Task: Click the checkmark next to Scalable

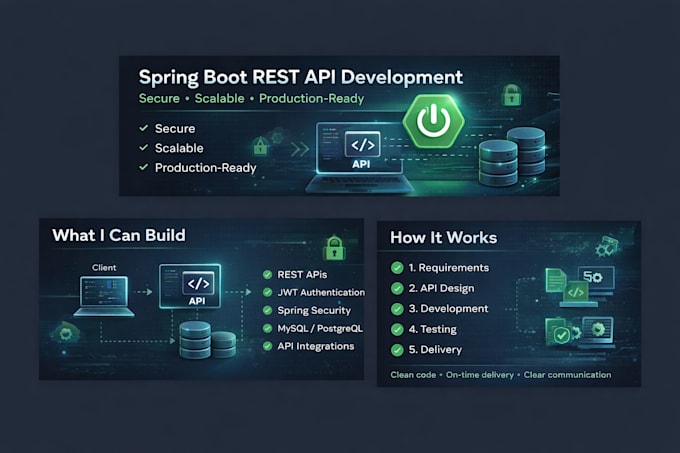Action: (144, 147)
